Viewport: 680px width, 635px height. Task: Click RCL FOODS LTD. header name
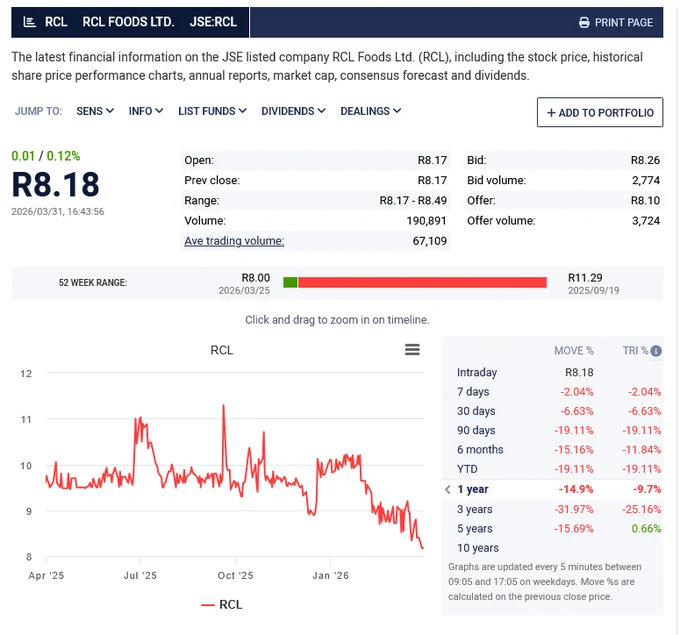(x=128, y=22)
